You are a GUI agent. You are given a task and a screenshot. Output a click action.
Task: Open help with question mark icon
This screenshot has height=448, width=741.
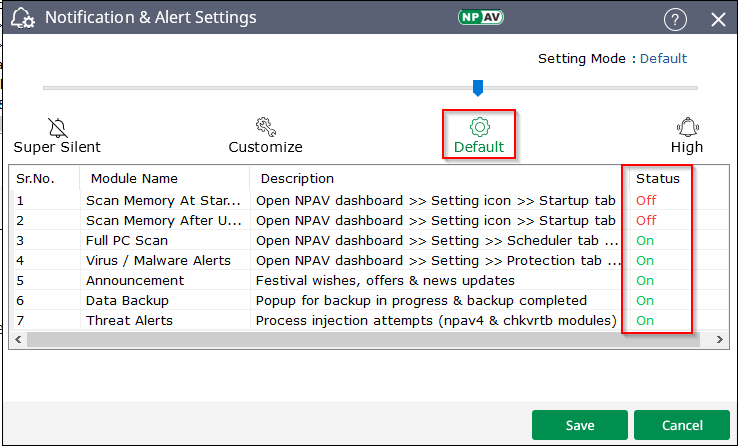pyautogui.click(x=676, y=19)
